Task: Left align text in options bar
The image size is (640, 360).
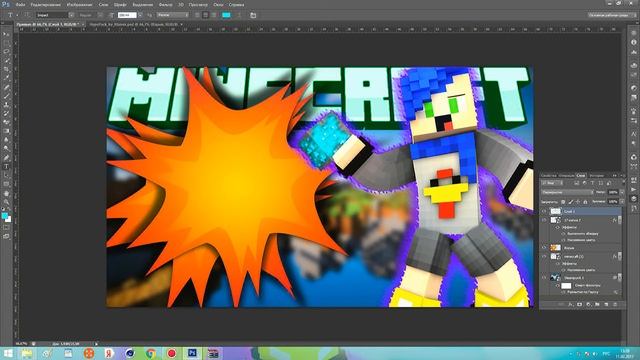Action: coord(197,15)
